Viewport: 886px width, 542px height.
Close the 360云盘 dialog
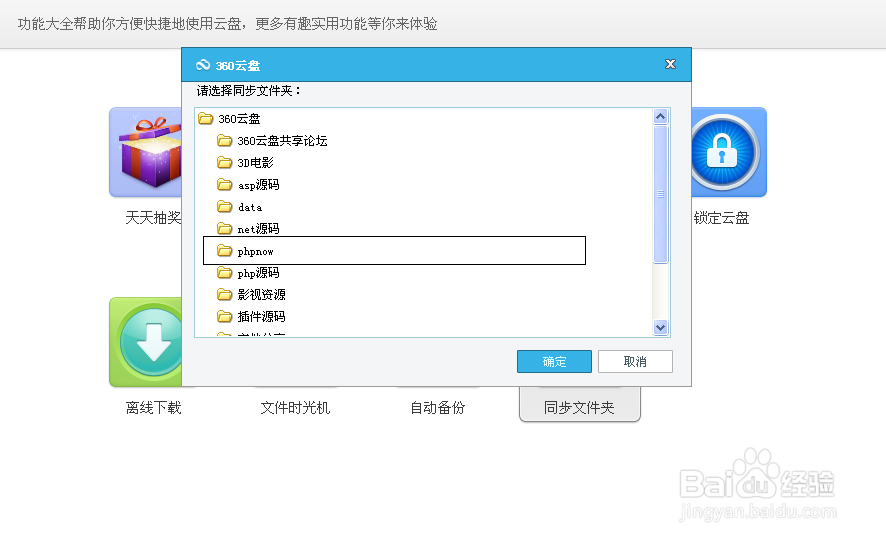(670, 64)
